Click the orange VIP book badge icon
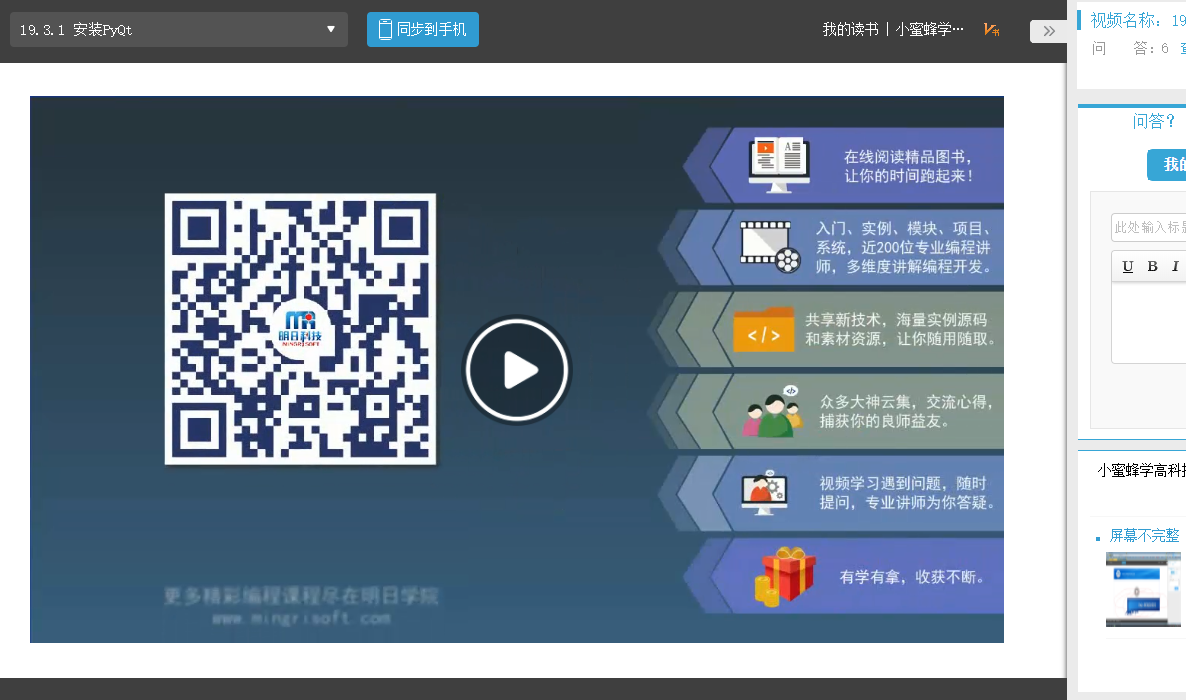 [x=992, y=30]
